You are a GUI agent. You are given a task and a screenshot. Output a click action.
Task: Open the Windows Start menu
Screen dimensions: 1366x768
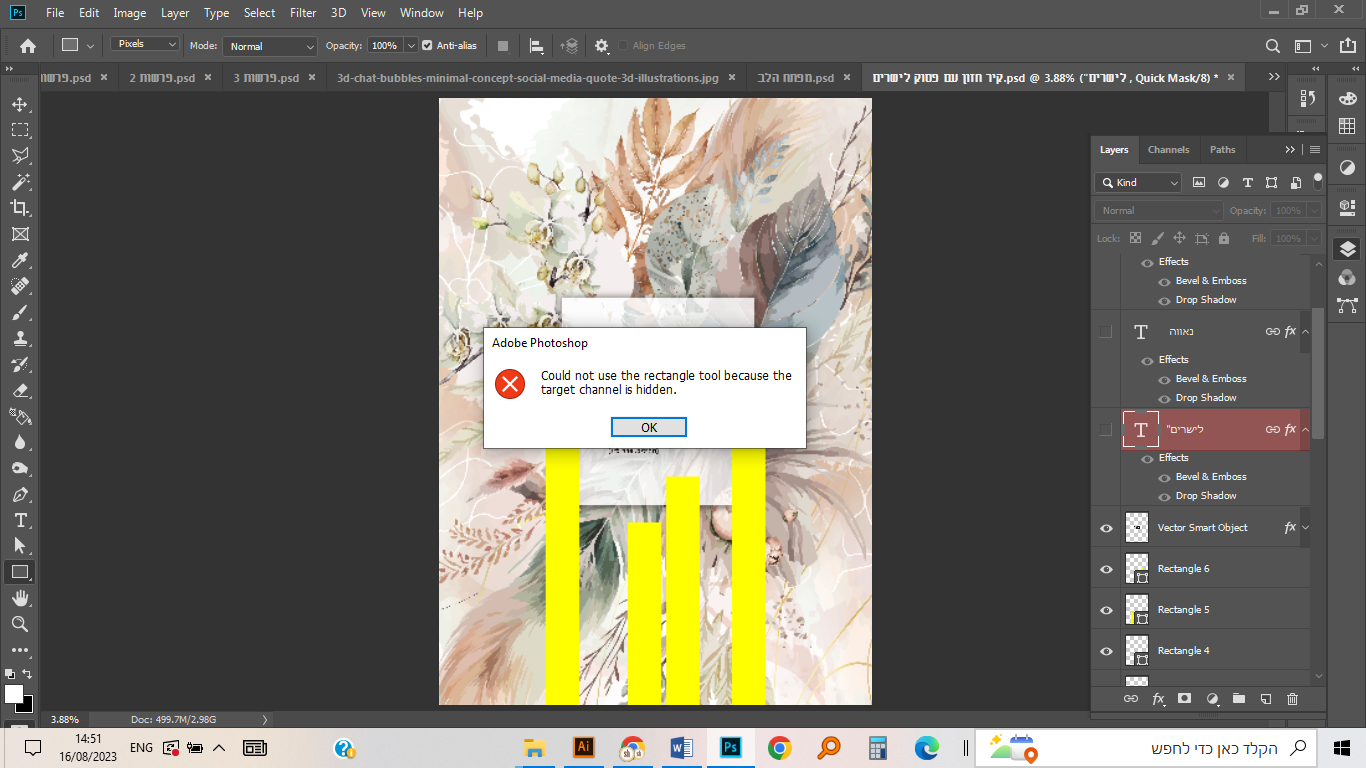coord(1342,748)
